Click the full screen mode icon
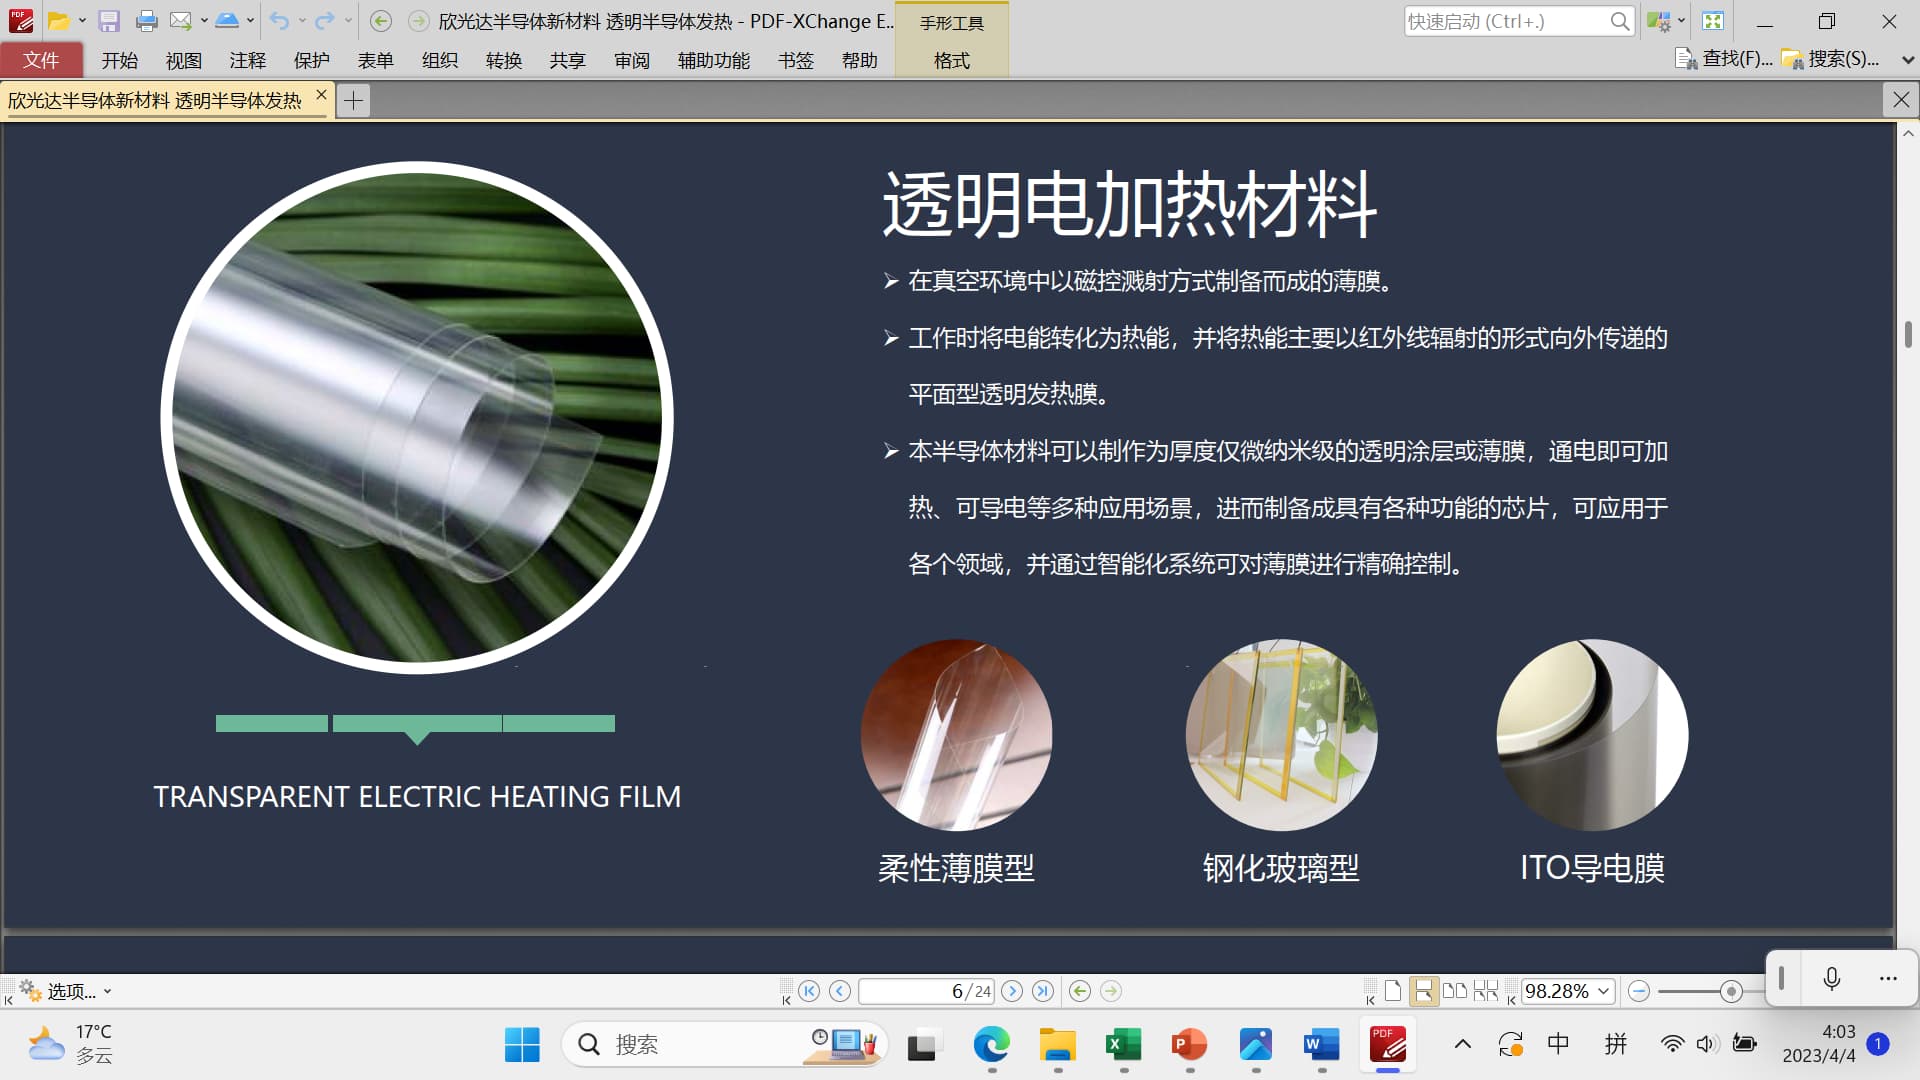 1713,21
